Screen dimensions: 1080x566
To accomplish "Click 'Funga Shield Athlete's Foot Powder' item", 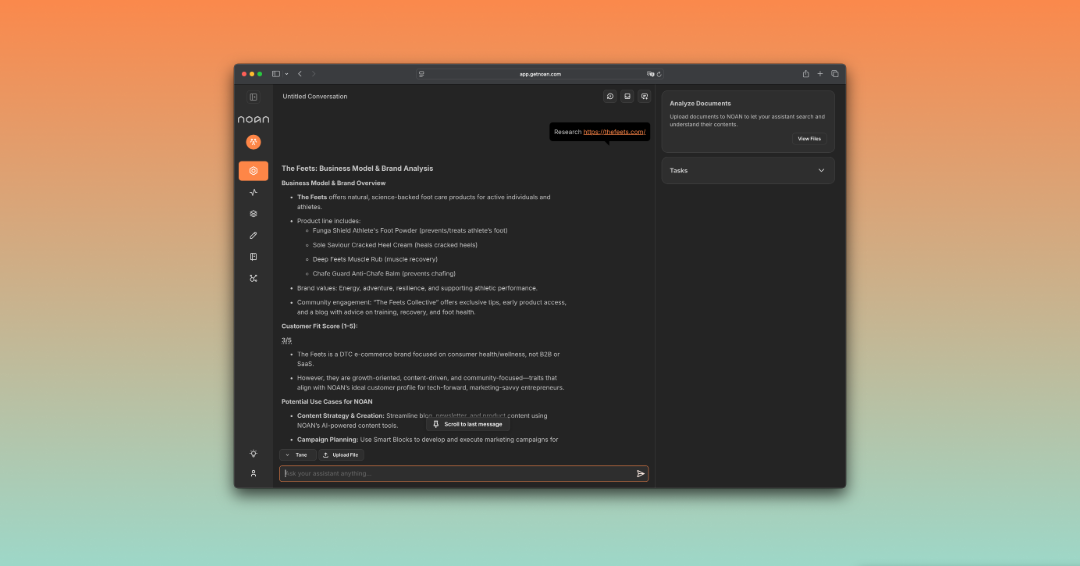I will 410,231.
